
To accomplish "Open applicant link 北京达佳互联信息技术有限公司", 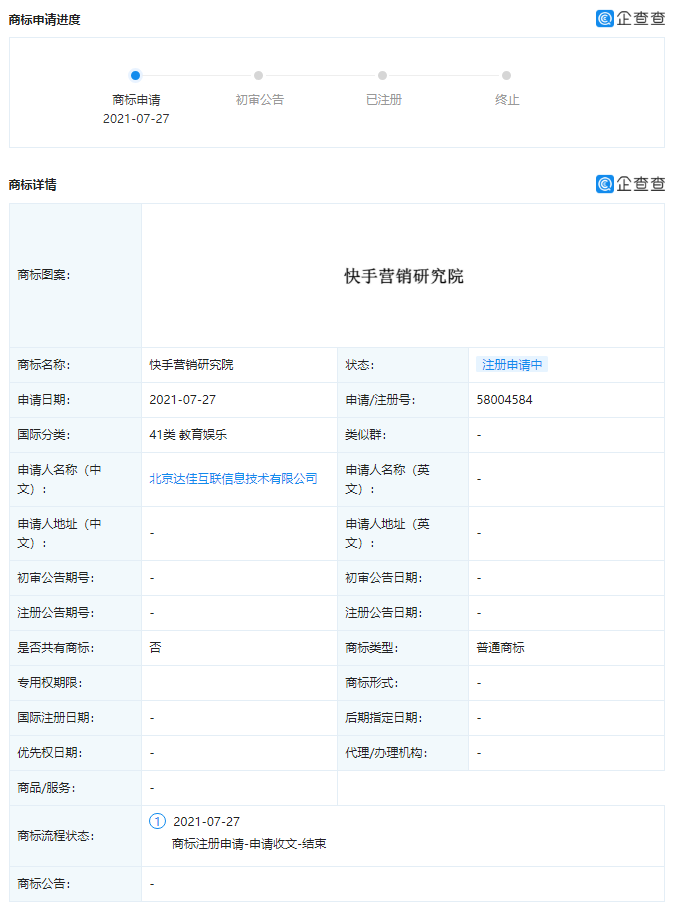I will coord(233,478).
